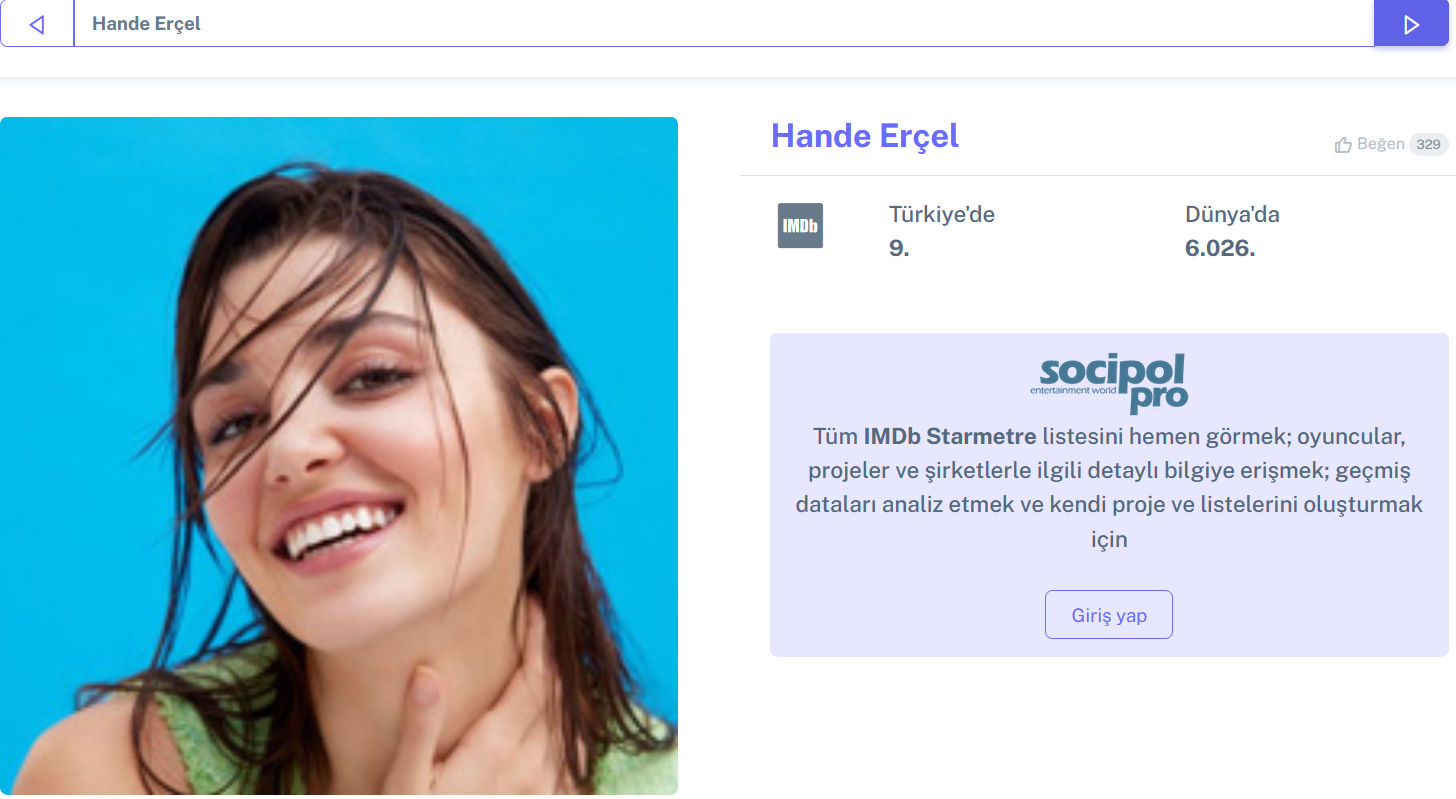Click the 329 likes count badge
Viewport: 1456px width, 799px height.
[1428, 145]
